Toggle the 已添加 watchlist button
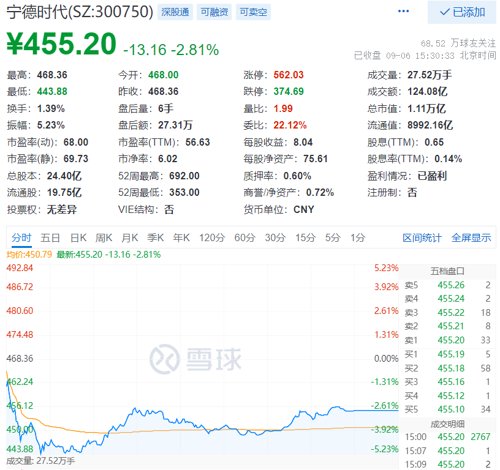This screenshot has width=500, height=470. [462, 12]
